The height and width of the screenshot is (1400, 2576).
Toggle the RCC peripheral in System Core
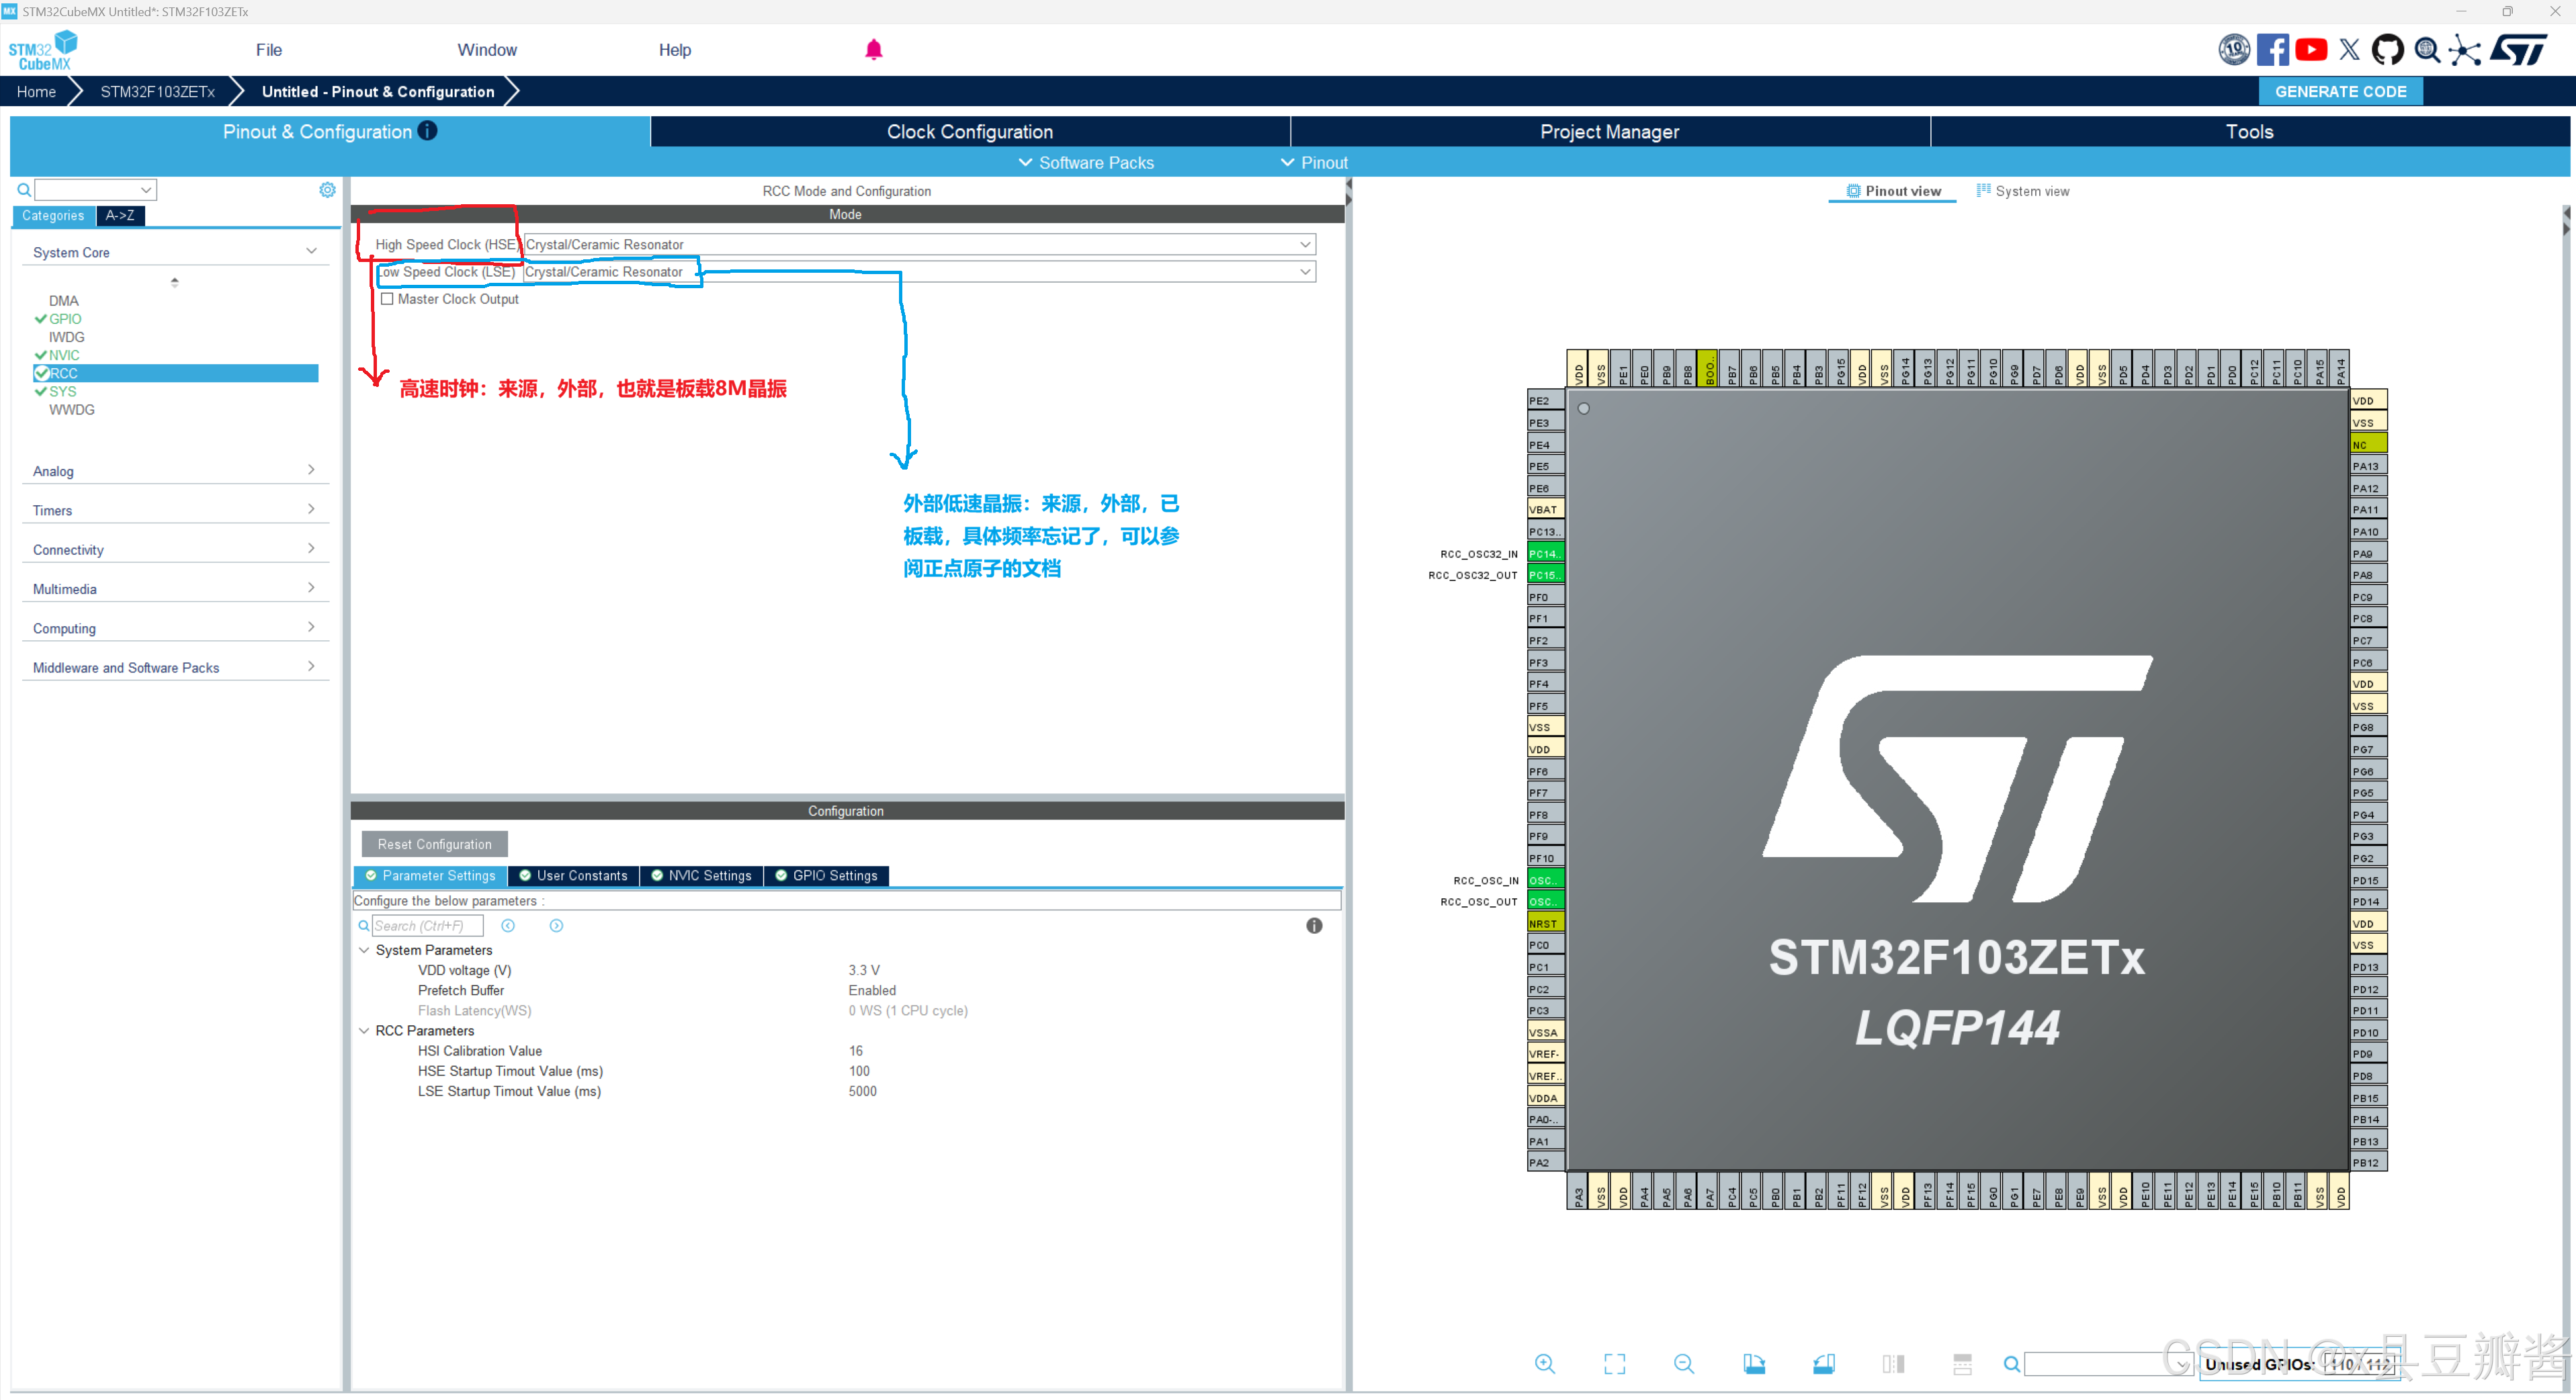pyautogui.click(x=63, y=373)
